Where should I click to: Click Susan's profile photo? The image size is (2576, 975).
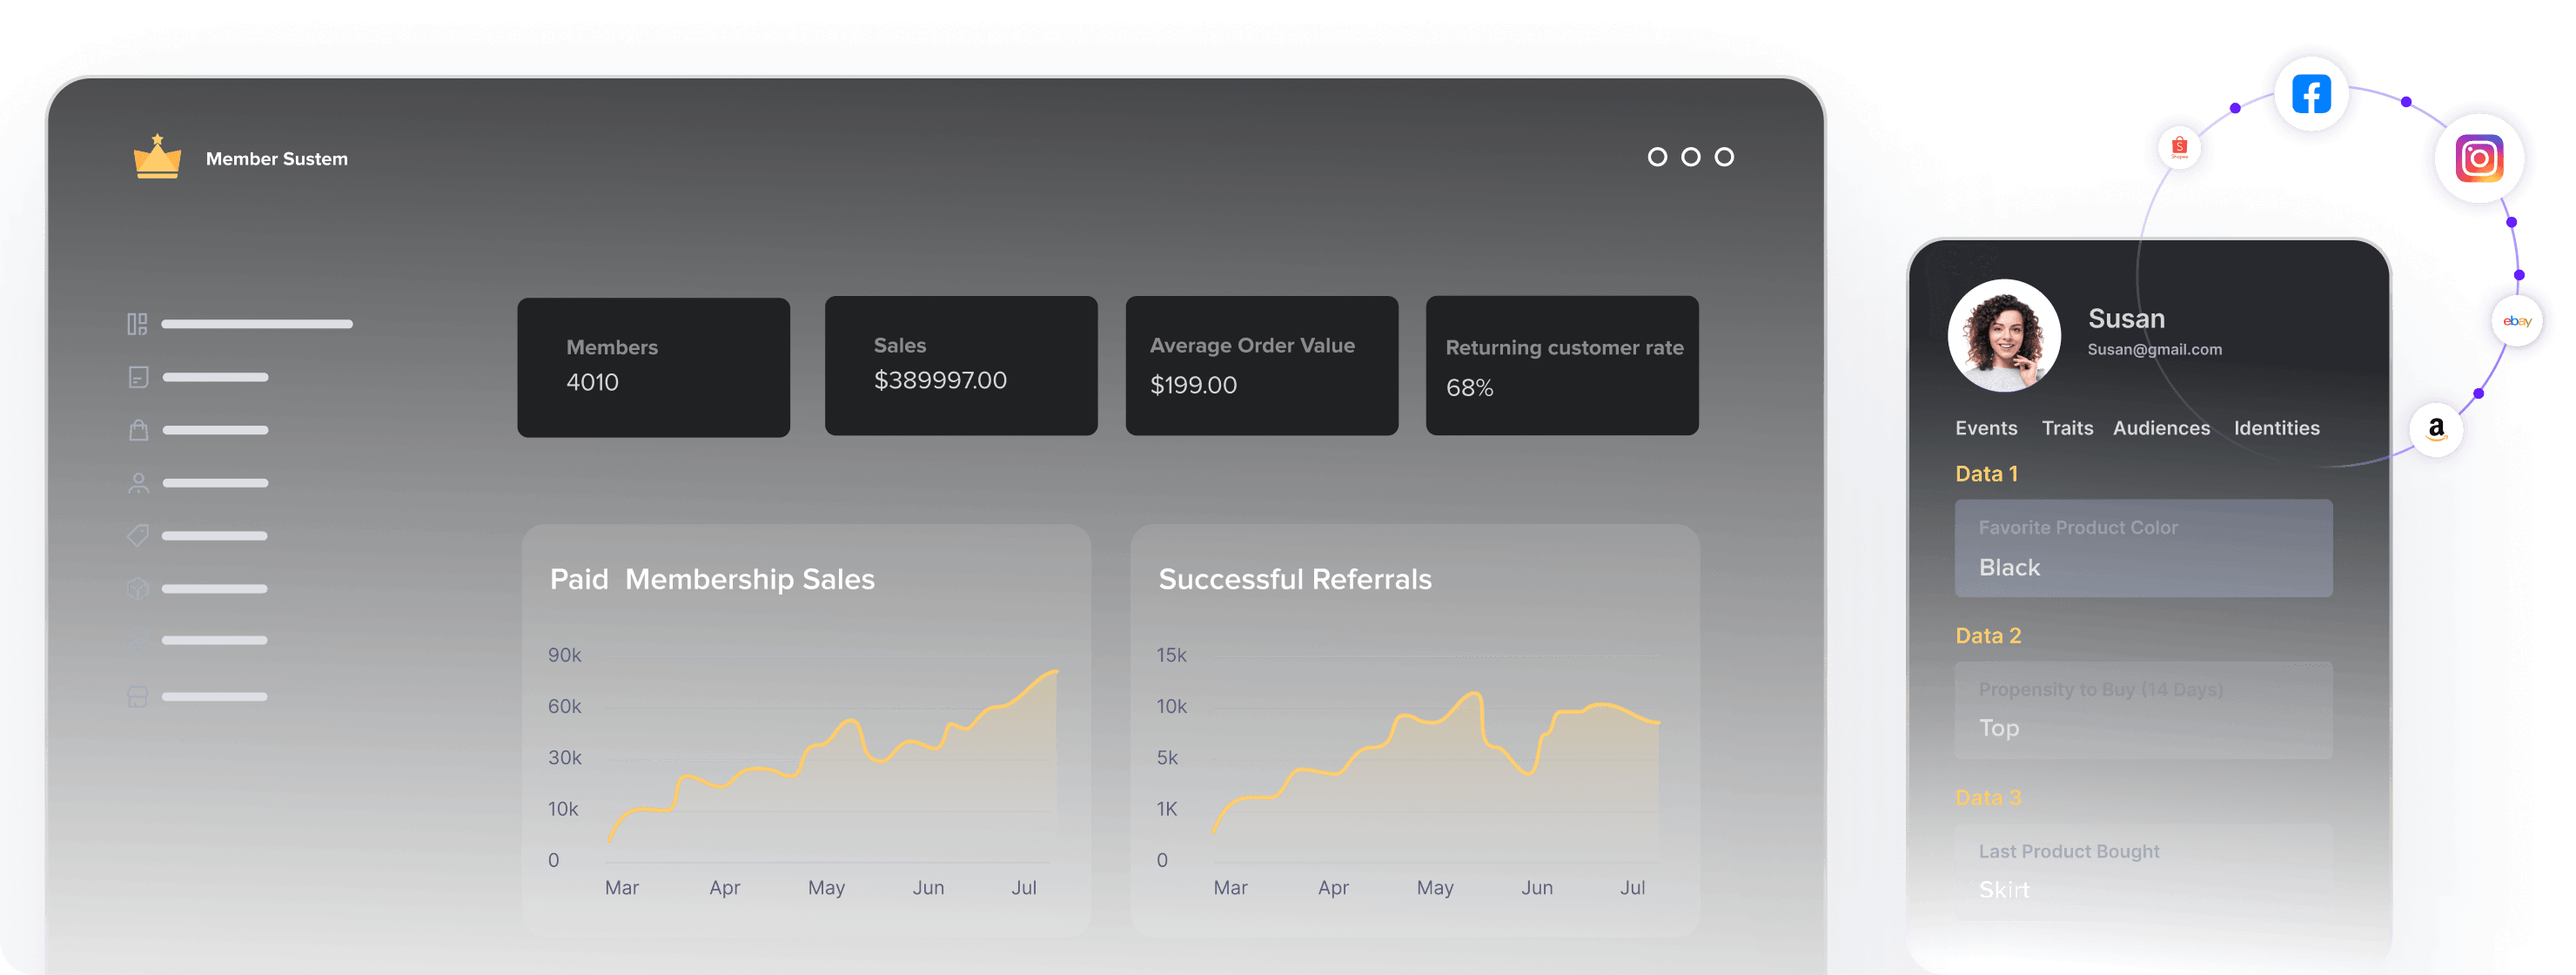pyautogui.click(x=2004, y=336)
